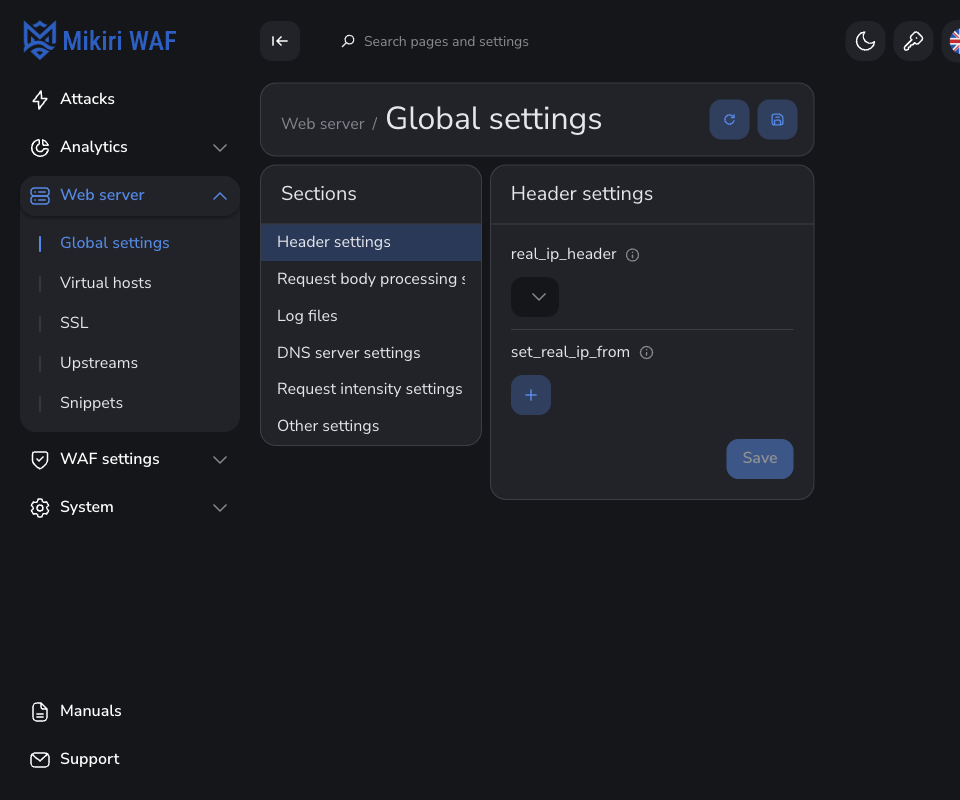This screenshot has width=960, height=800.
Task: Click the Header settings panel heading
Action: (x=582, y=193)
